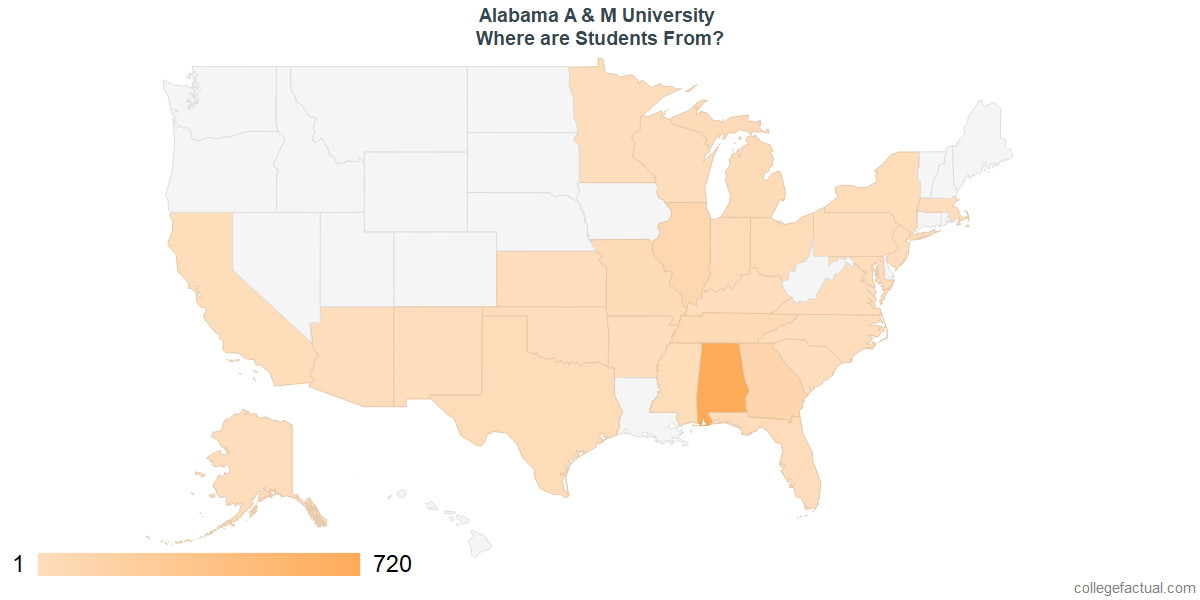Screen dimensions: 1200x600
Task: Click the "Where are Students From?" subtitle
Action: [599, 40]
